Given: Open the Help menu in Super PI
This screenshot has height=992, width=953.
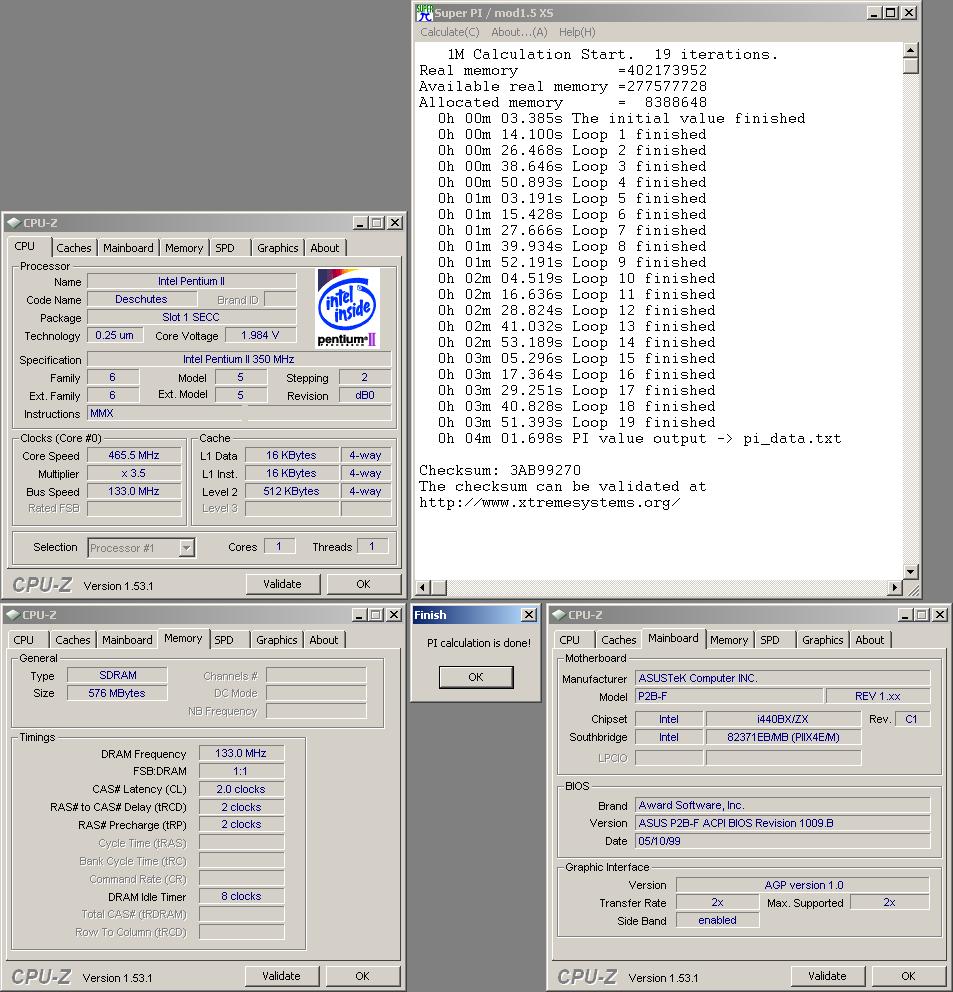Looking at the screenshot, I should click(576, 32).
